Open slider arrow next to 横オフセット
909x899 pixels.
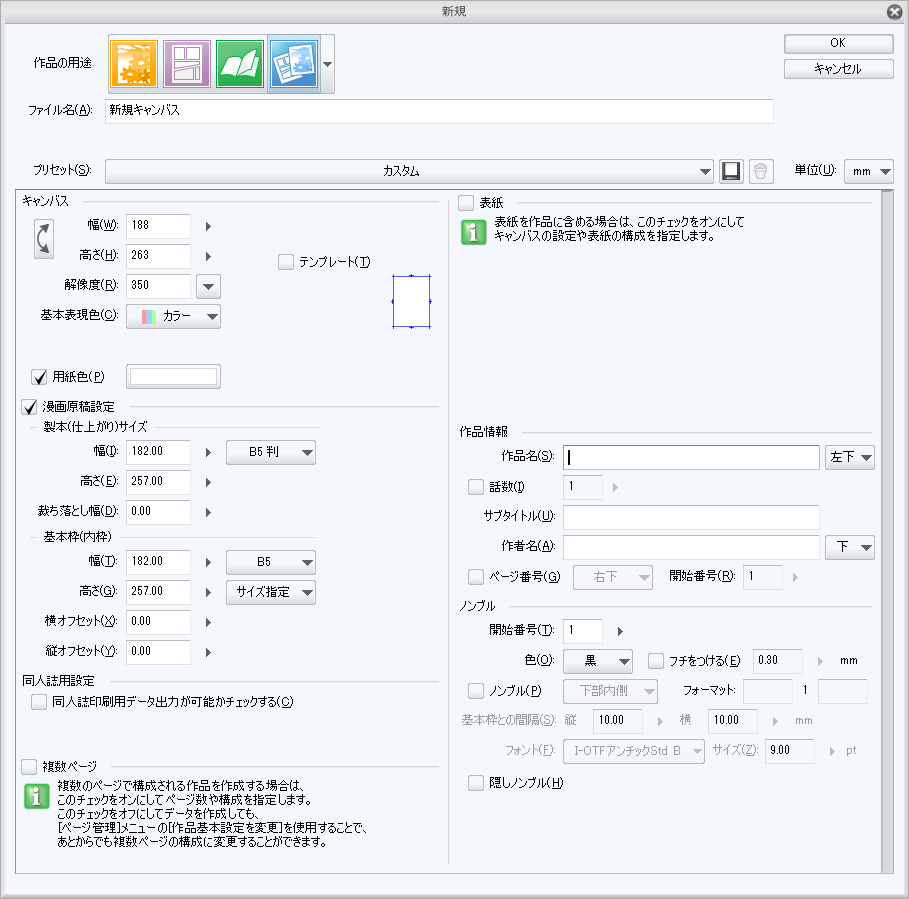208,623
